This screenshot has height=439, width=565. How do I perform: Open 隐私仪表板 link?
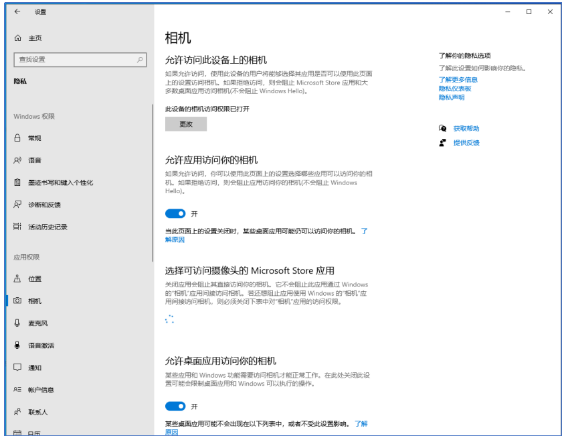[x=455, y=89]
